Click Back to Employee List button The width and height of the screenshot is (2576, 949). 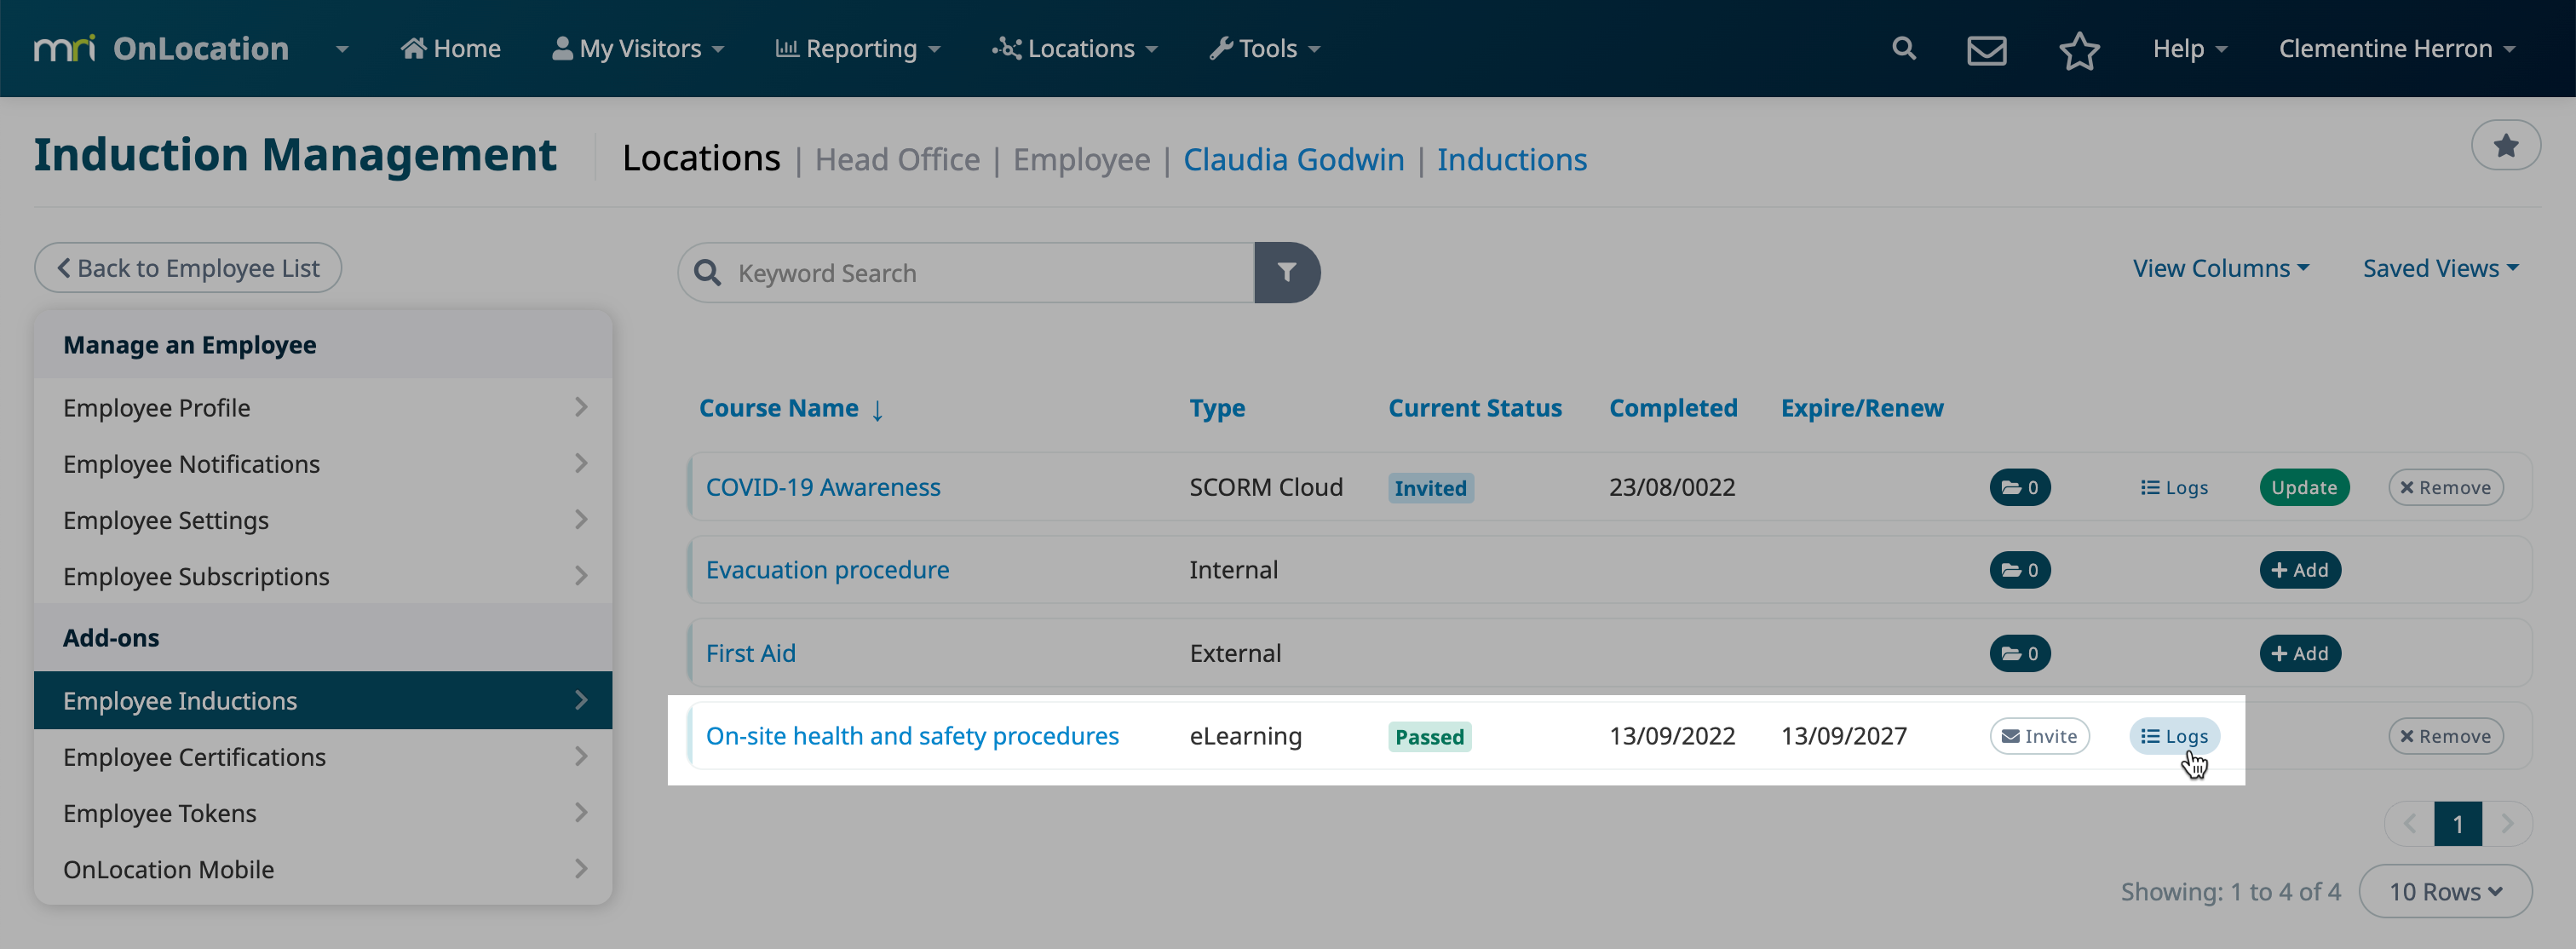point(188,268)
